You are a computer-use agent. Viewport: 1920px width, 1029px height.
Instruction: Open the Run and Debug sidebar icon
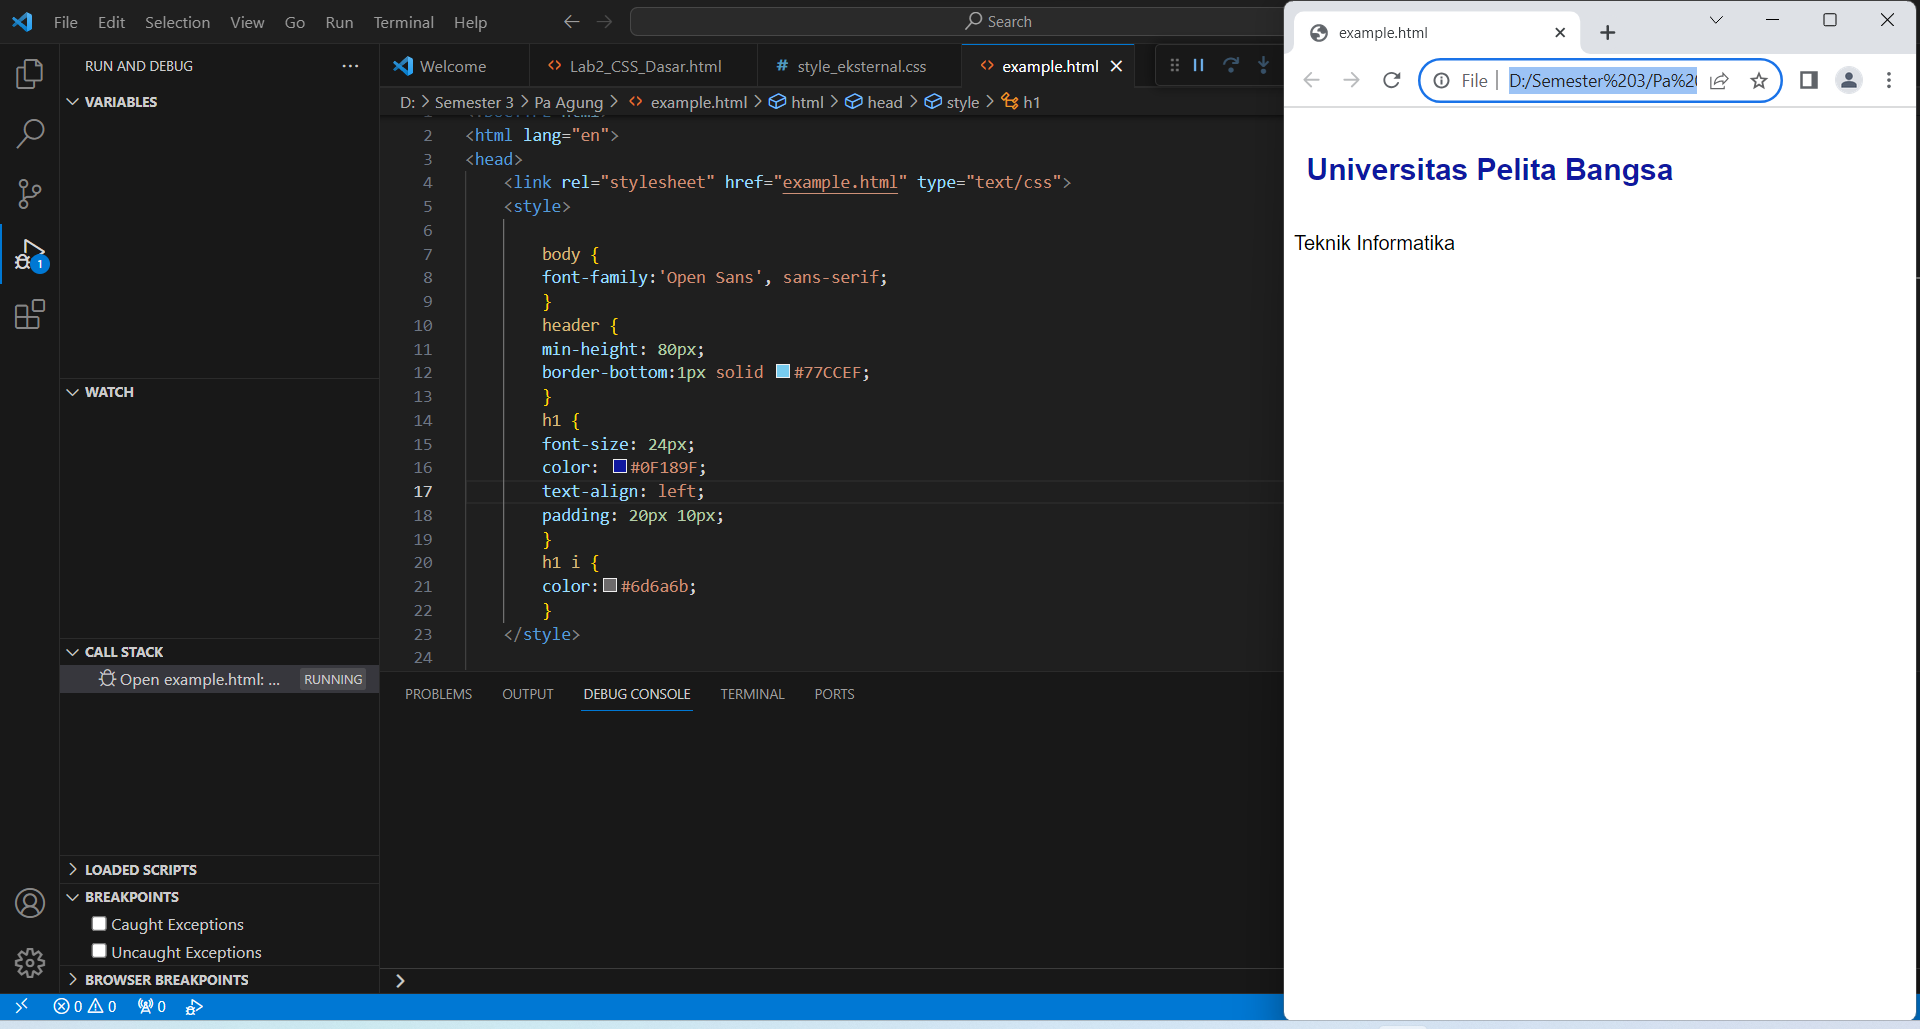click(30, 255)
